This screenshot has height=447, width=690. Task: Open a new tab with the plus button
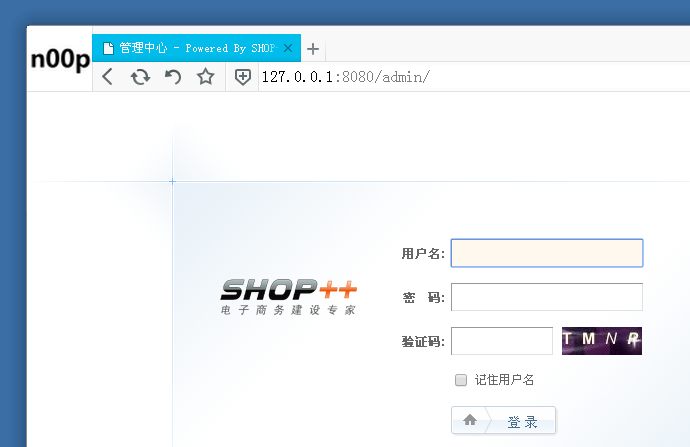pos(313,48)
